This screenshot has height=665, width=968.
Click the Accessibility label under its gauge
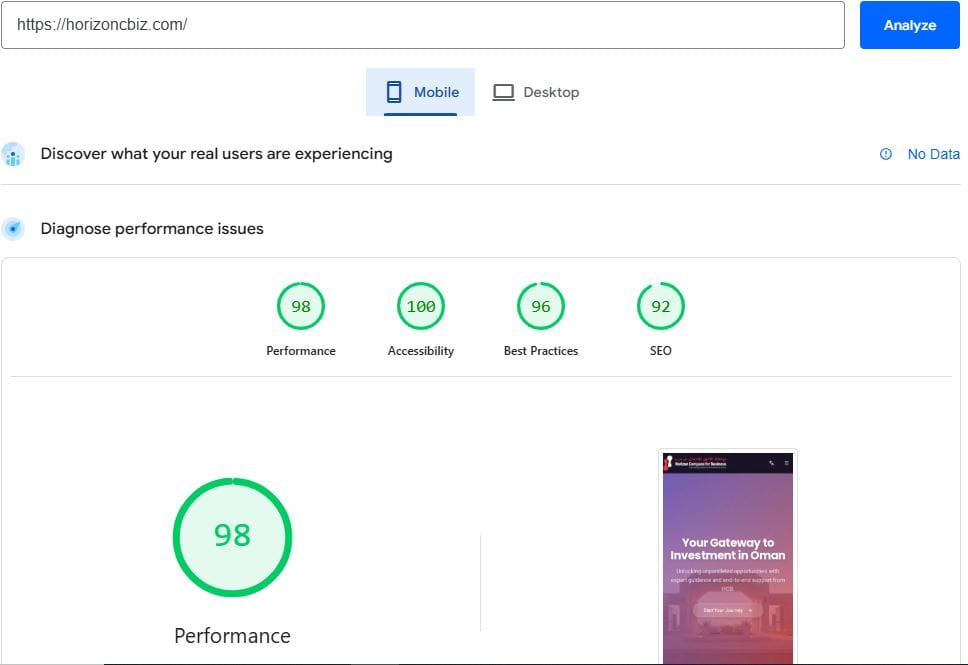click(420, 351)
